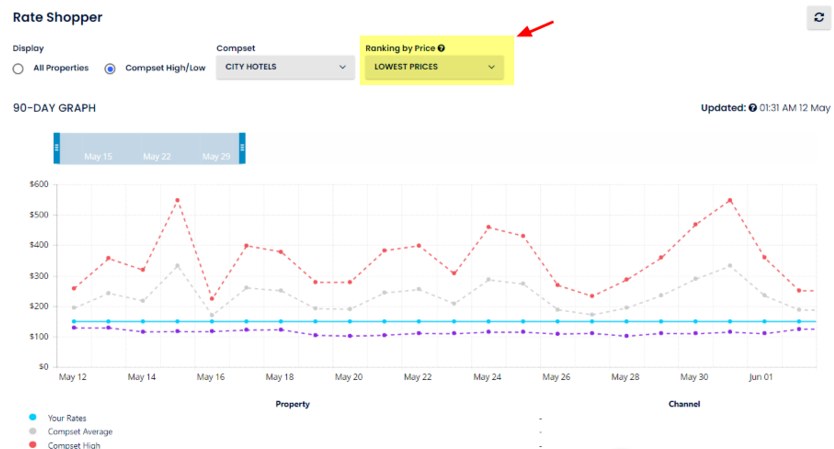Click the chevron arrow on LOWEST PRICES
834x449 pixels.
point(491,67)
